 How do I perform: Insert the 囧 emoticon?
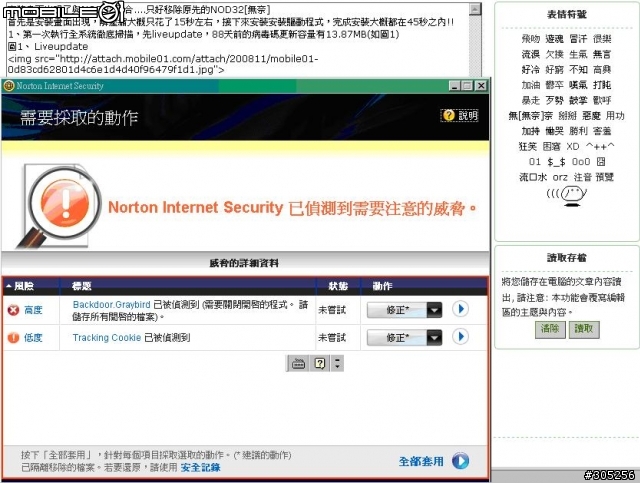click(x=601, y=162)
